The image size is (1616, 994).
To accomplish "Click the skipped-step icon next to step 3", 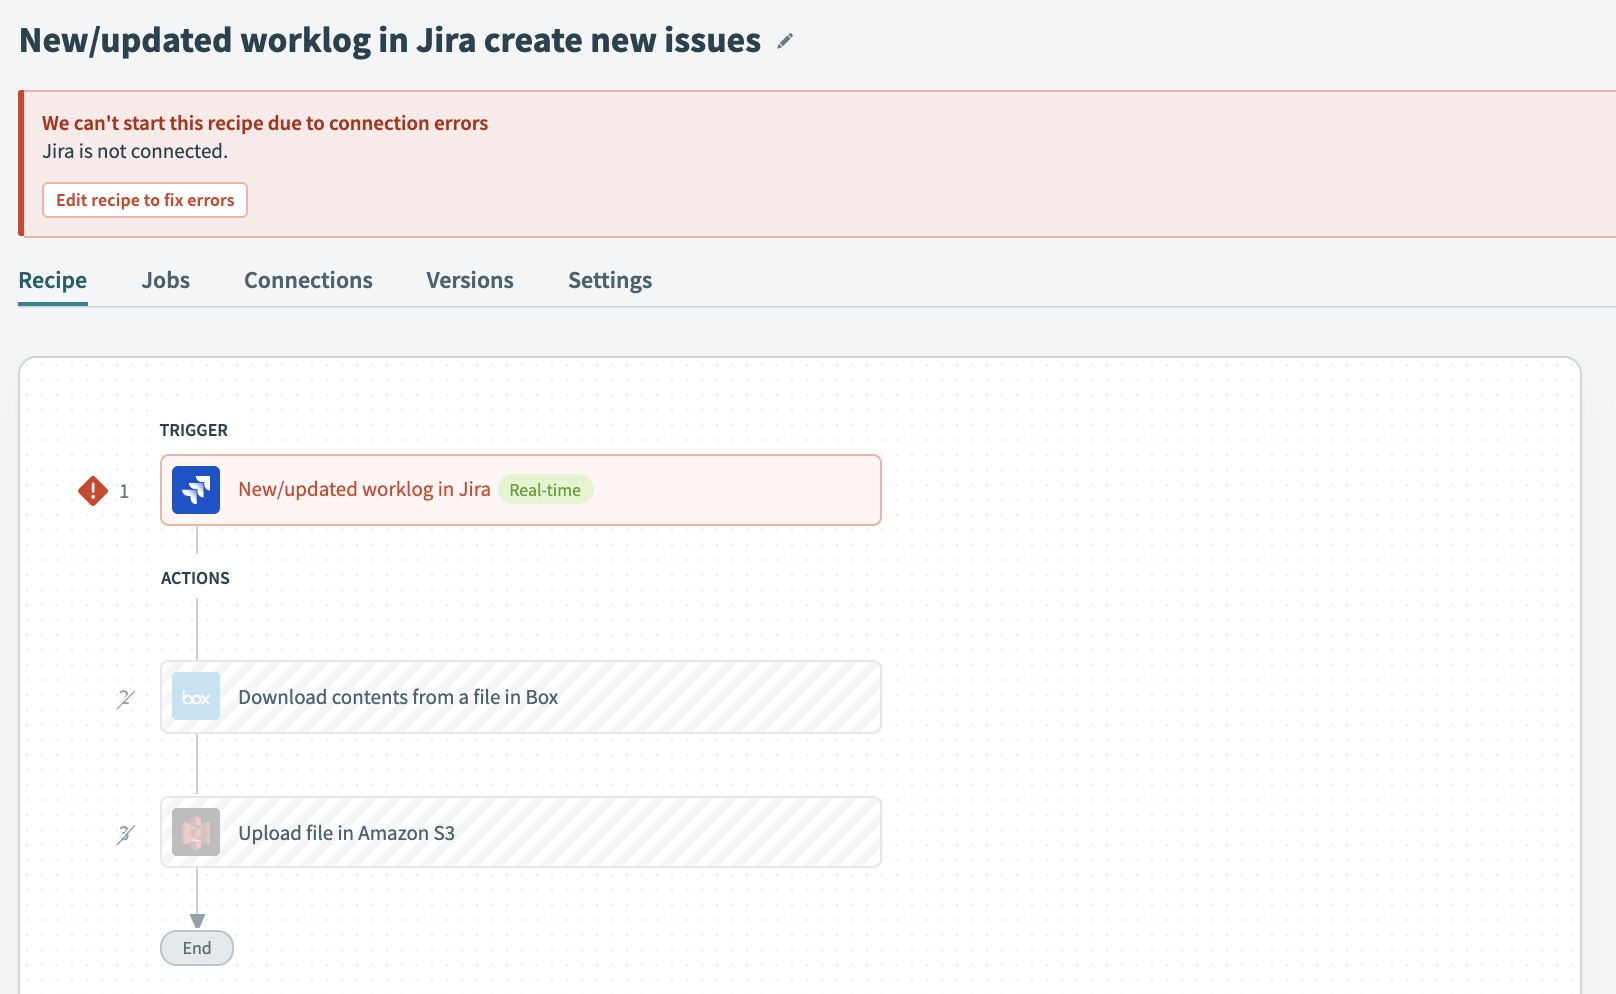I will coord(124,833).
